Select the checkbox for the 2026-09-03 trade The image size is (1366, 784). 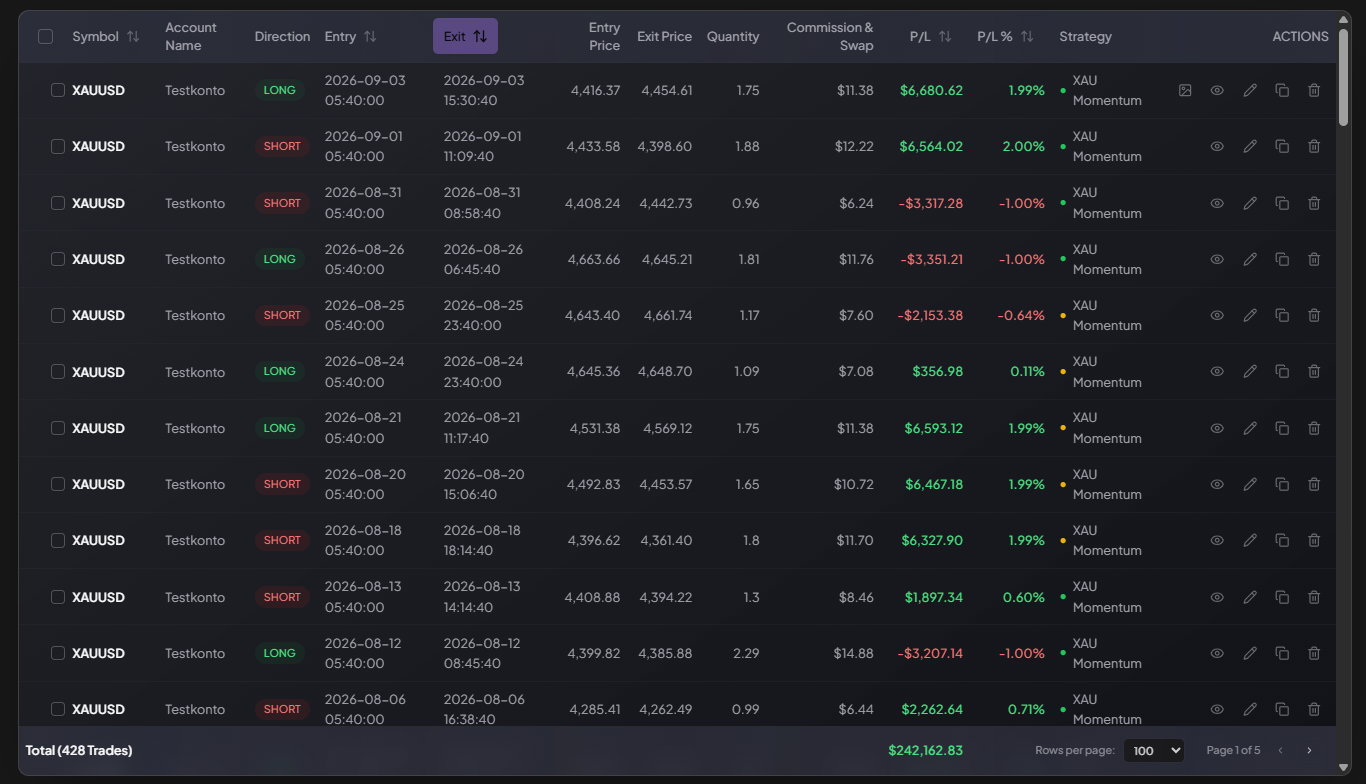[58, 90]
